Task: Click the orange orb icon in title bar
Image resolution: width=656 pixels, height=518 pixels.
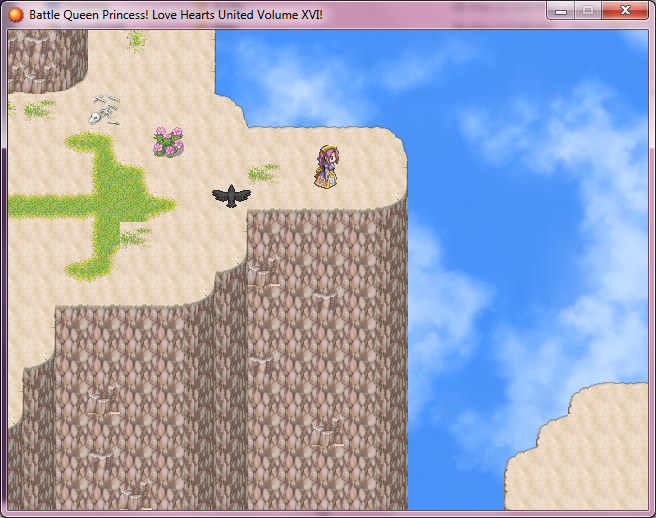Action: coord(16,14)
